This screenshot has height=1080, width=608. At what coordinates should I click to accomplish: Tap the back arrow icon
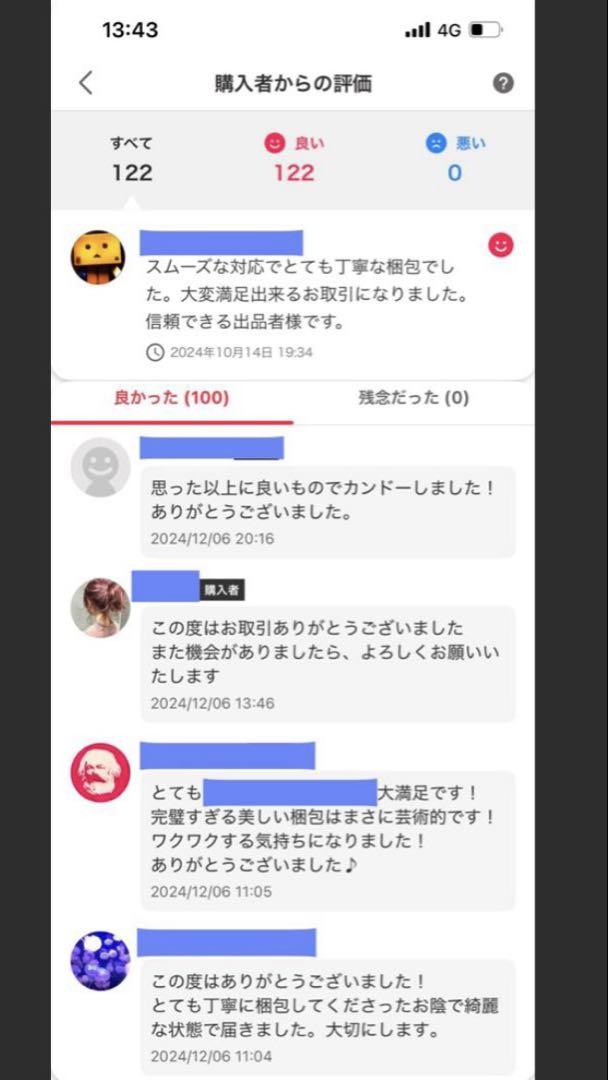coord(85,83)
